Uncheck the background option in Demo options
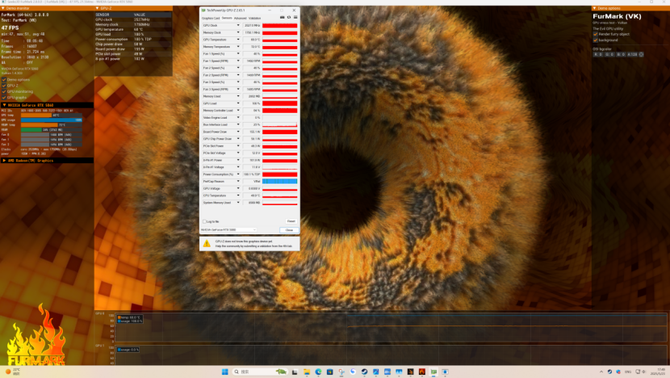 tap(595, 40)
